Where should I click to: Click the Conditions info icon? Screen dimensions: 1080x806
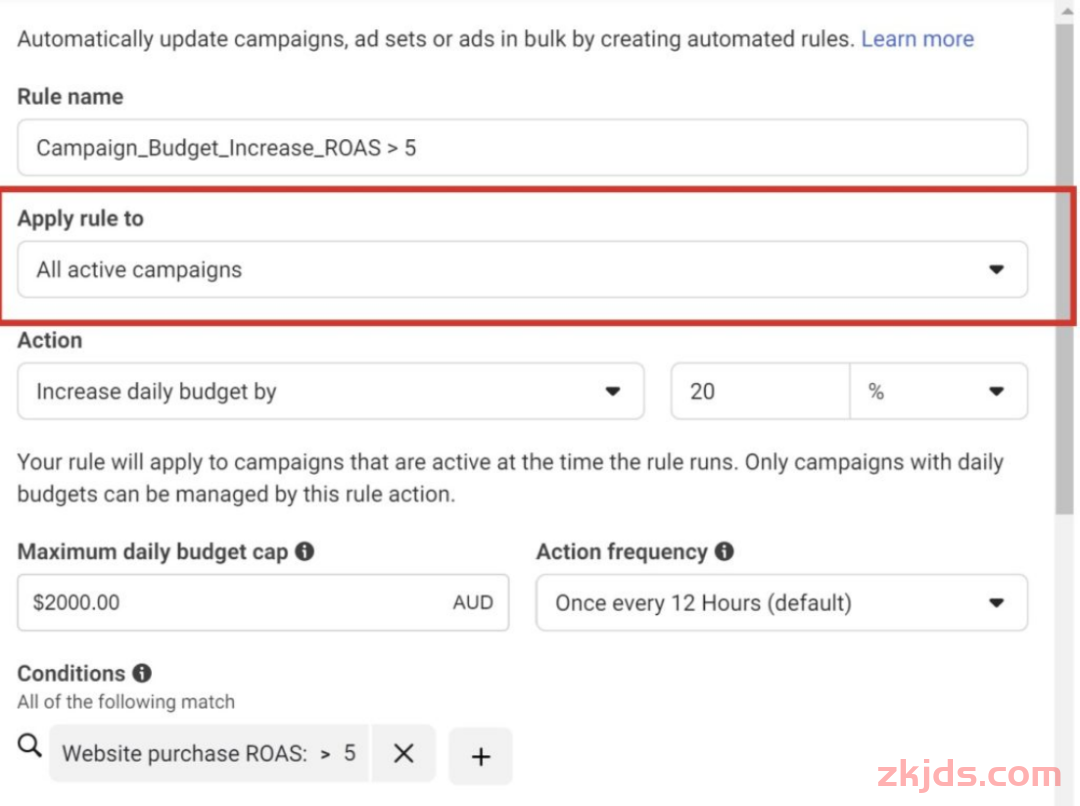point(142,673)
